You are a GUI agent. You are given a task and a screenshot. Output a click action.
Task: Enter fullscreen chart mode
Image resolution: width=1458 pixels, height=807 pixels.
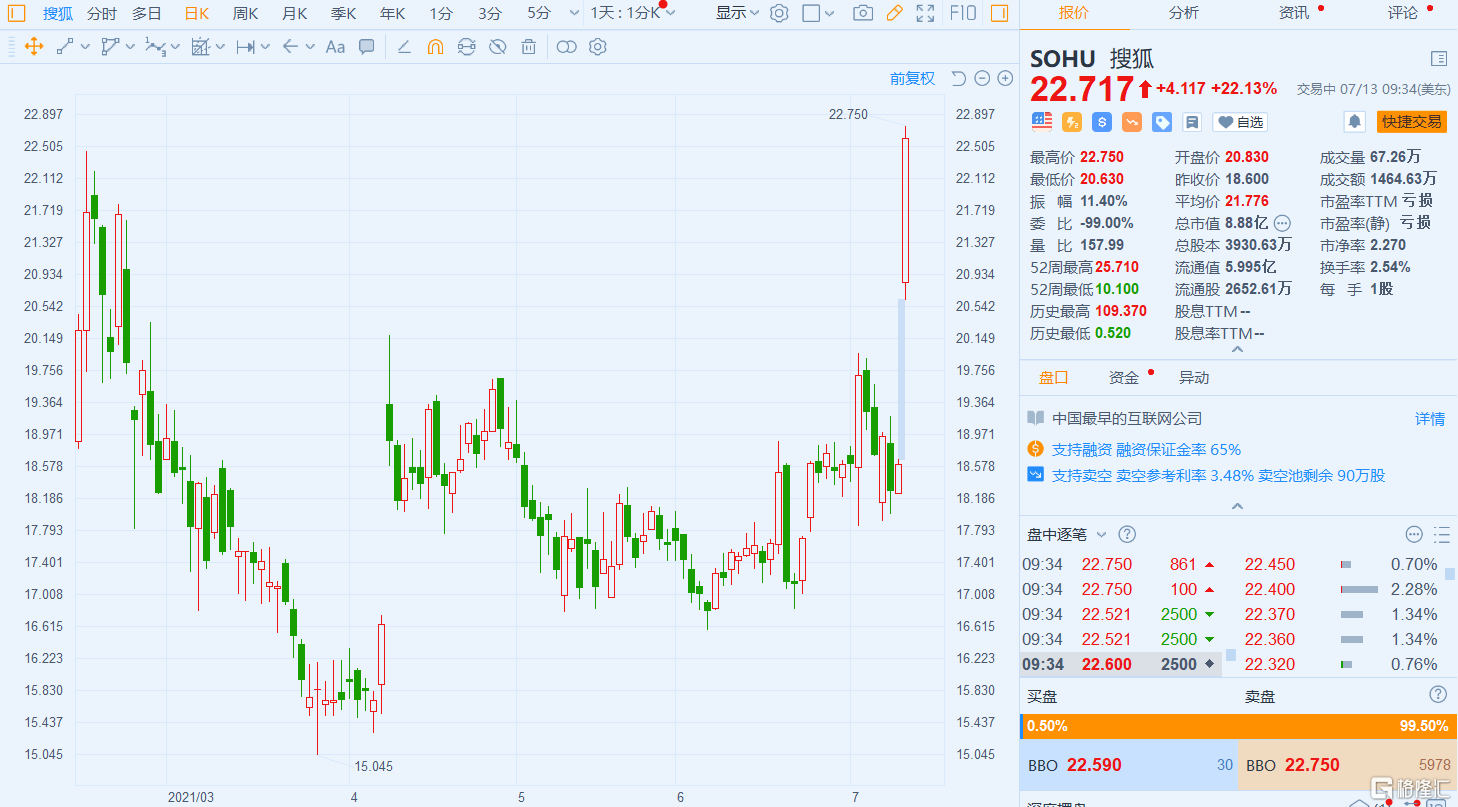click(926, 14)
